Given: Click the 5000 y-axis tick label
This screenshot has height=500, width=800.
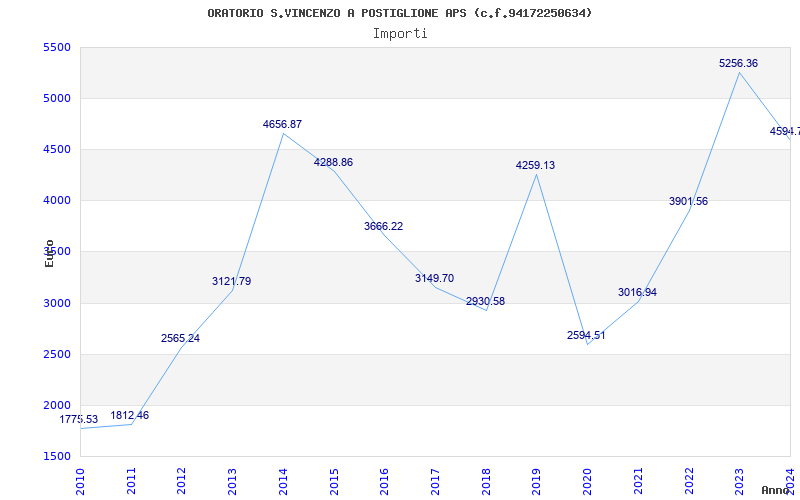Looking at the screenshot, I should [x=56, y=98].
